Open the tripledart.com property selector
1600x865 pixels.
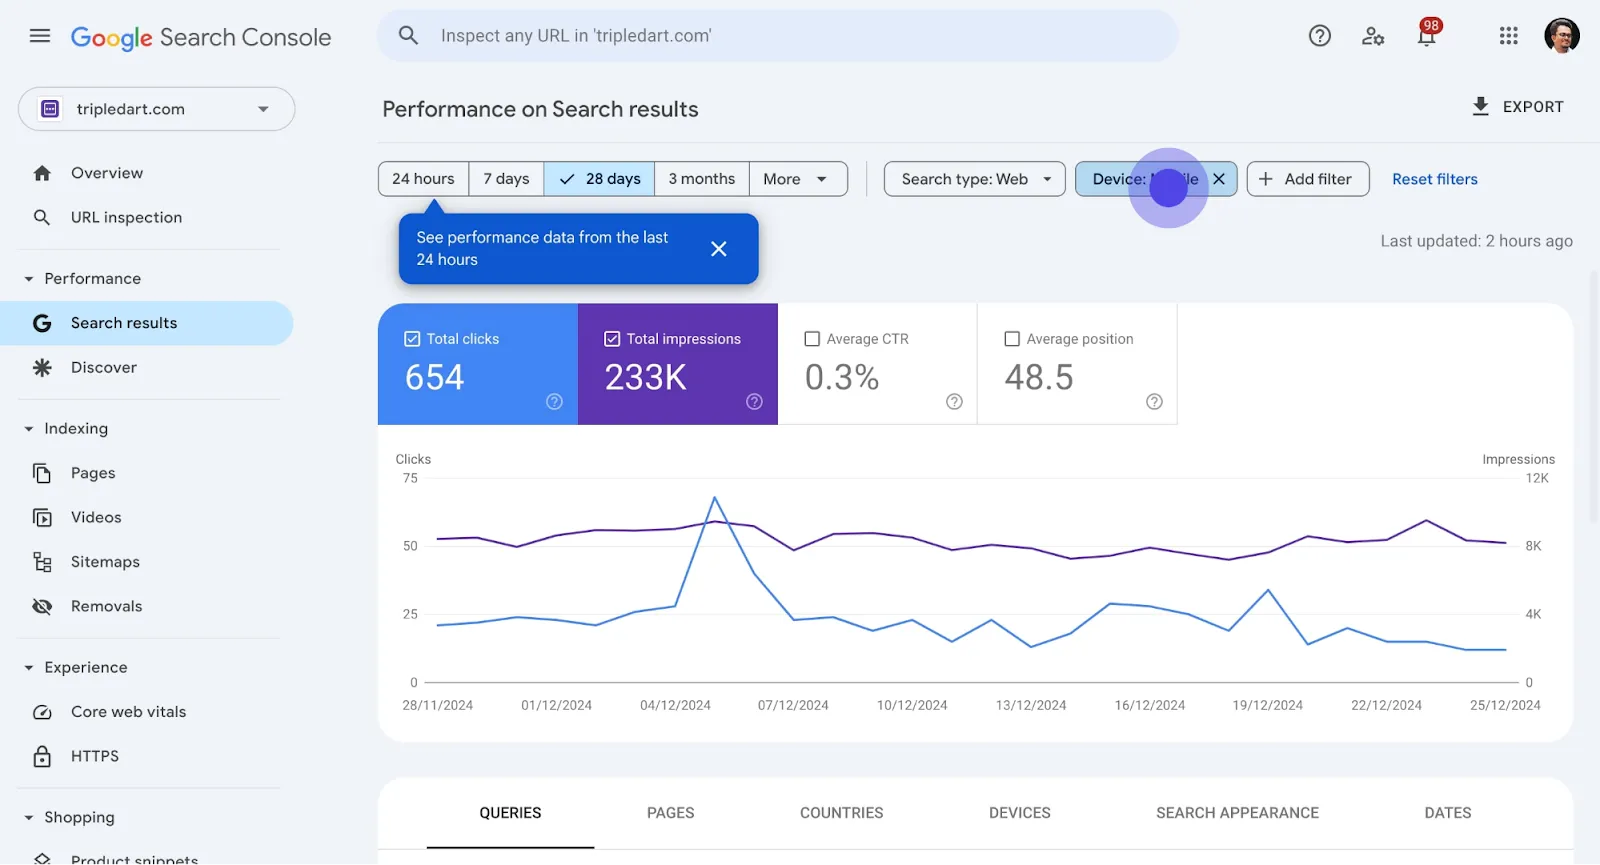click(156, 109)
